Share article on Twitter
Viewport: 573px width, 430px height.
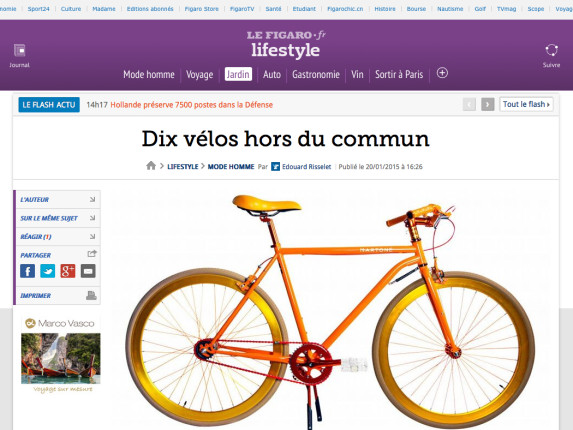click(x=48, y=271)
